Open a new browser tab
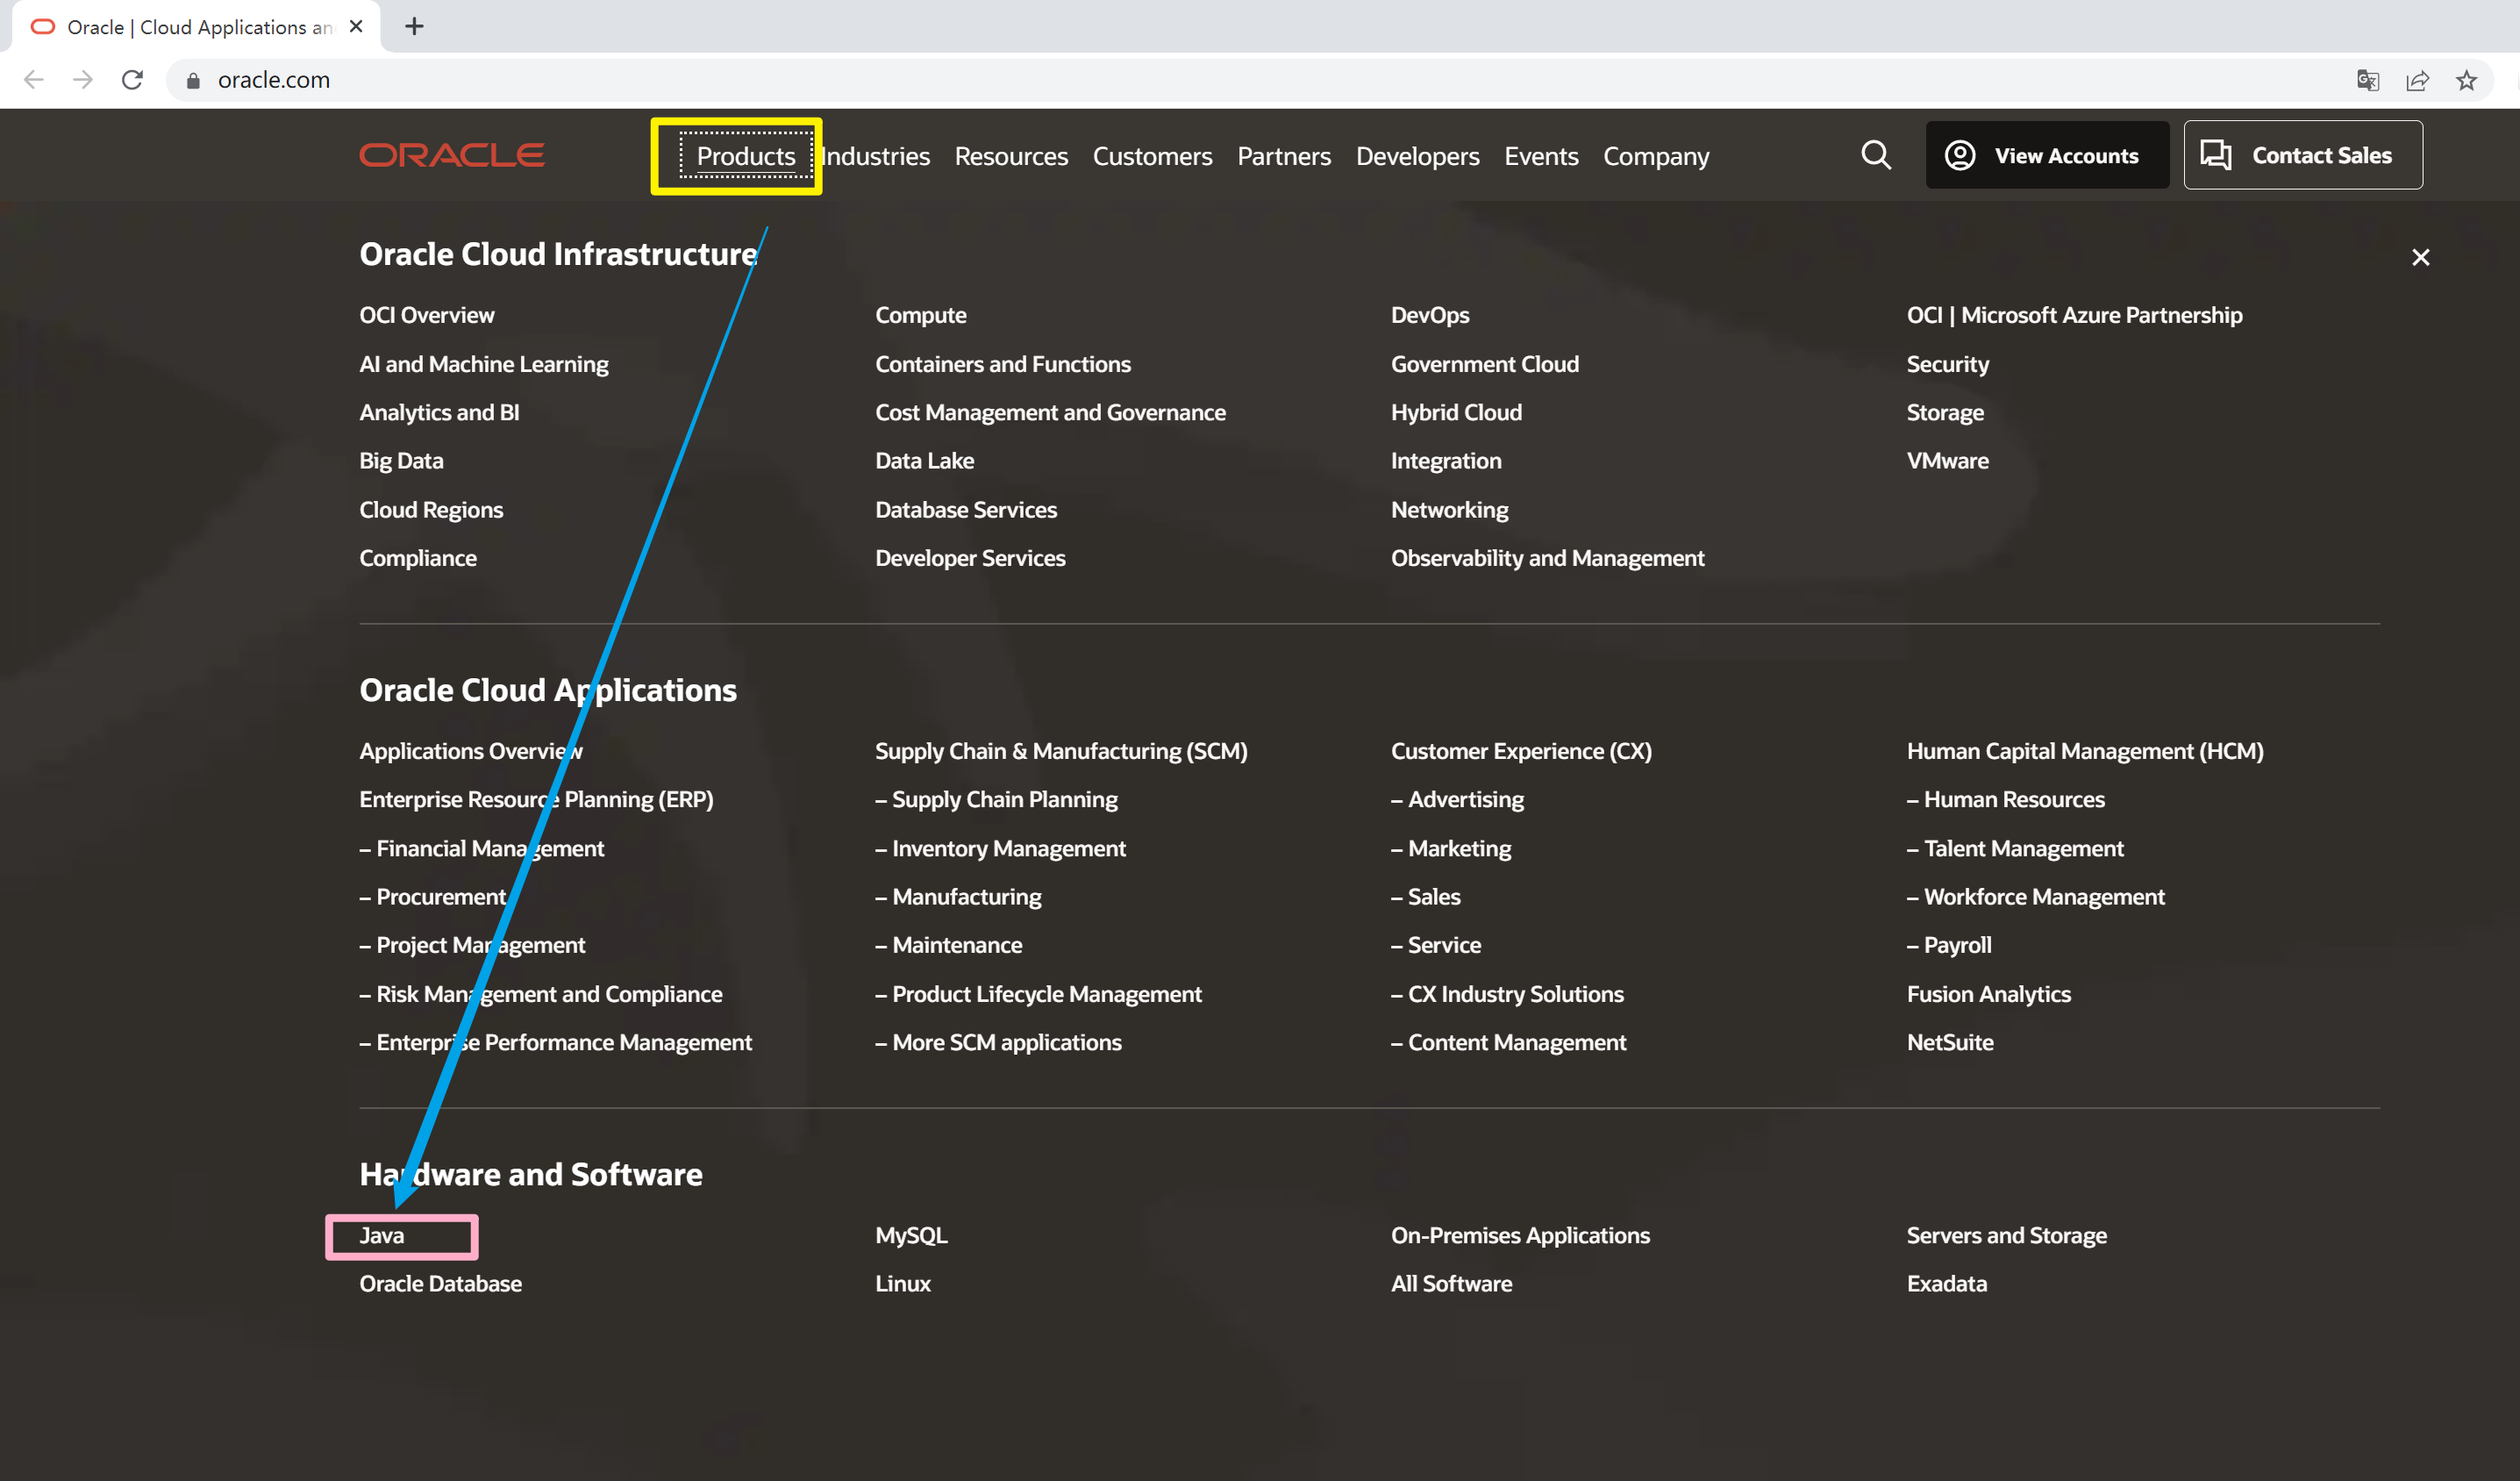 pos(414,27)
